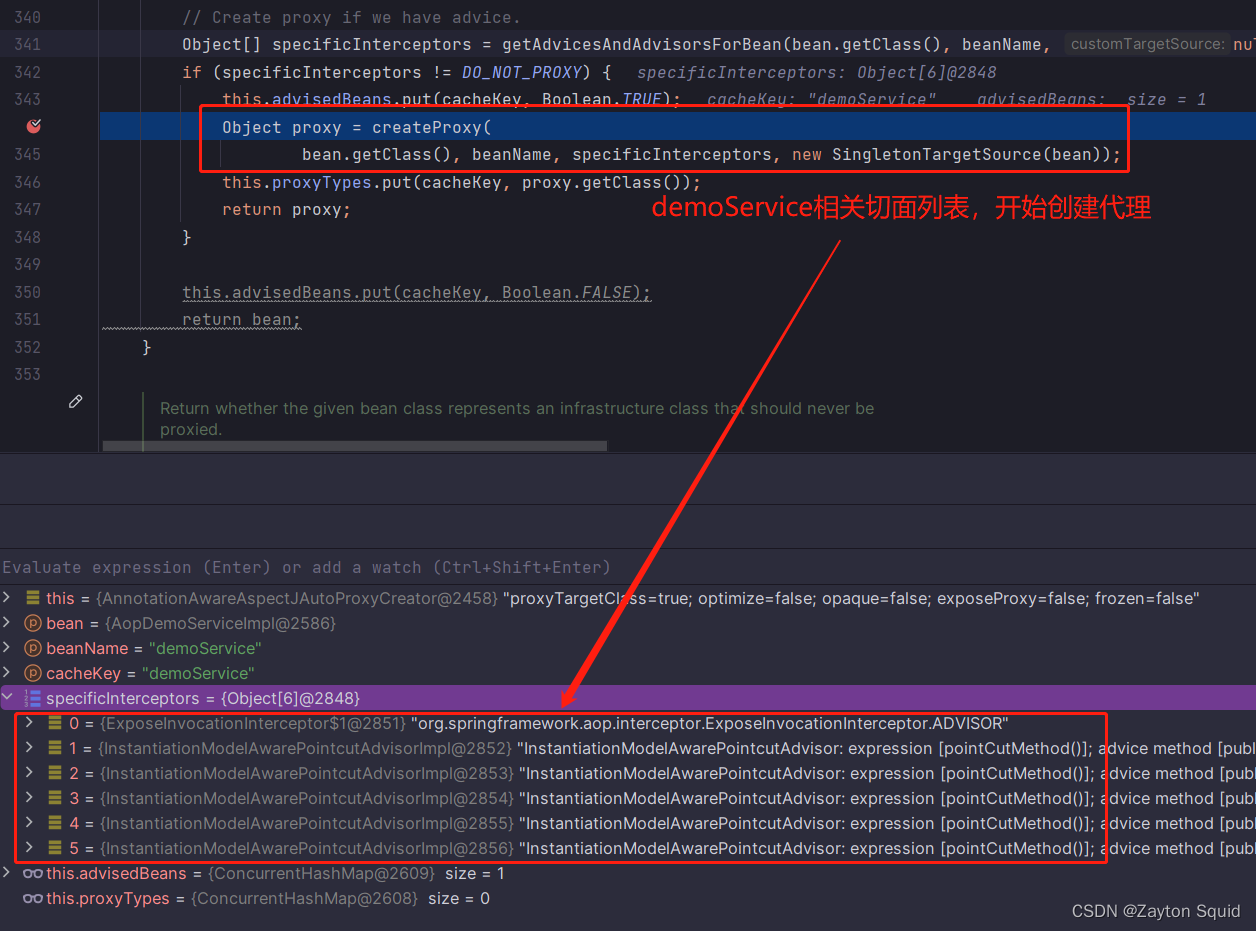The height and width of the screenshot is (931, 1256).
Task: Select the specificInterceptors Object[6]@2848 row
Action: click(x=628, y=698)
